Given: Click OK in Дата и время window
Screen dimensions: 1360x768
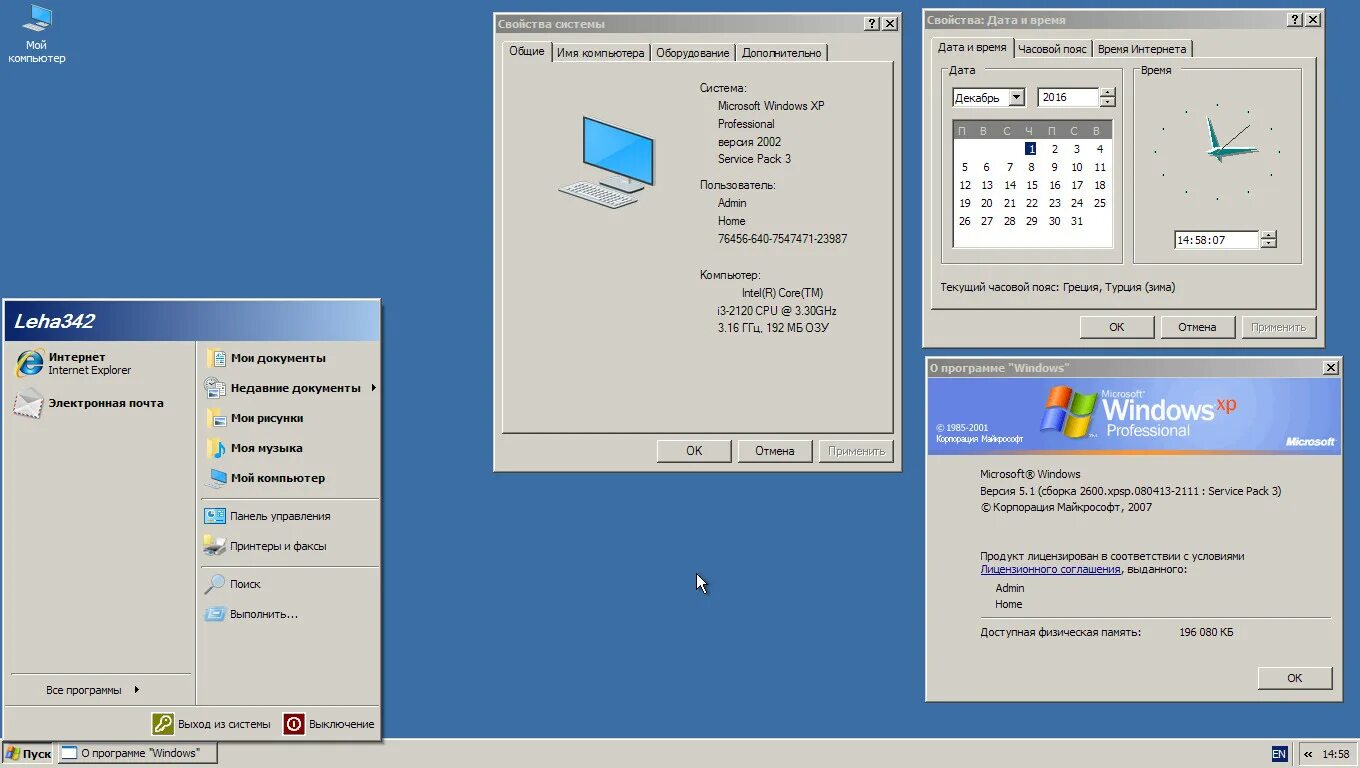Looking at the screenshot, I should [x=1117, y=327].
